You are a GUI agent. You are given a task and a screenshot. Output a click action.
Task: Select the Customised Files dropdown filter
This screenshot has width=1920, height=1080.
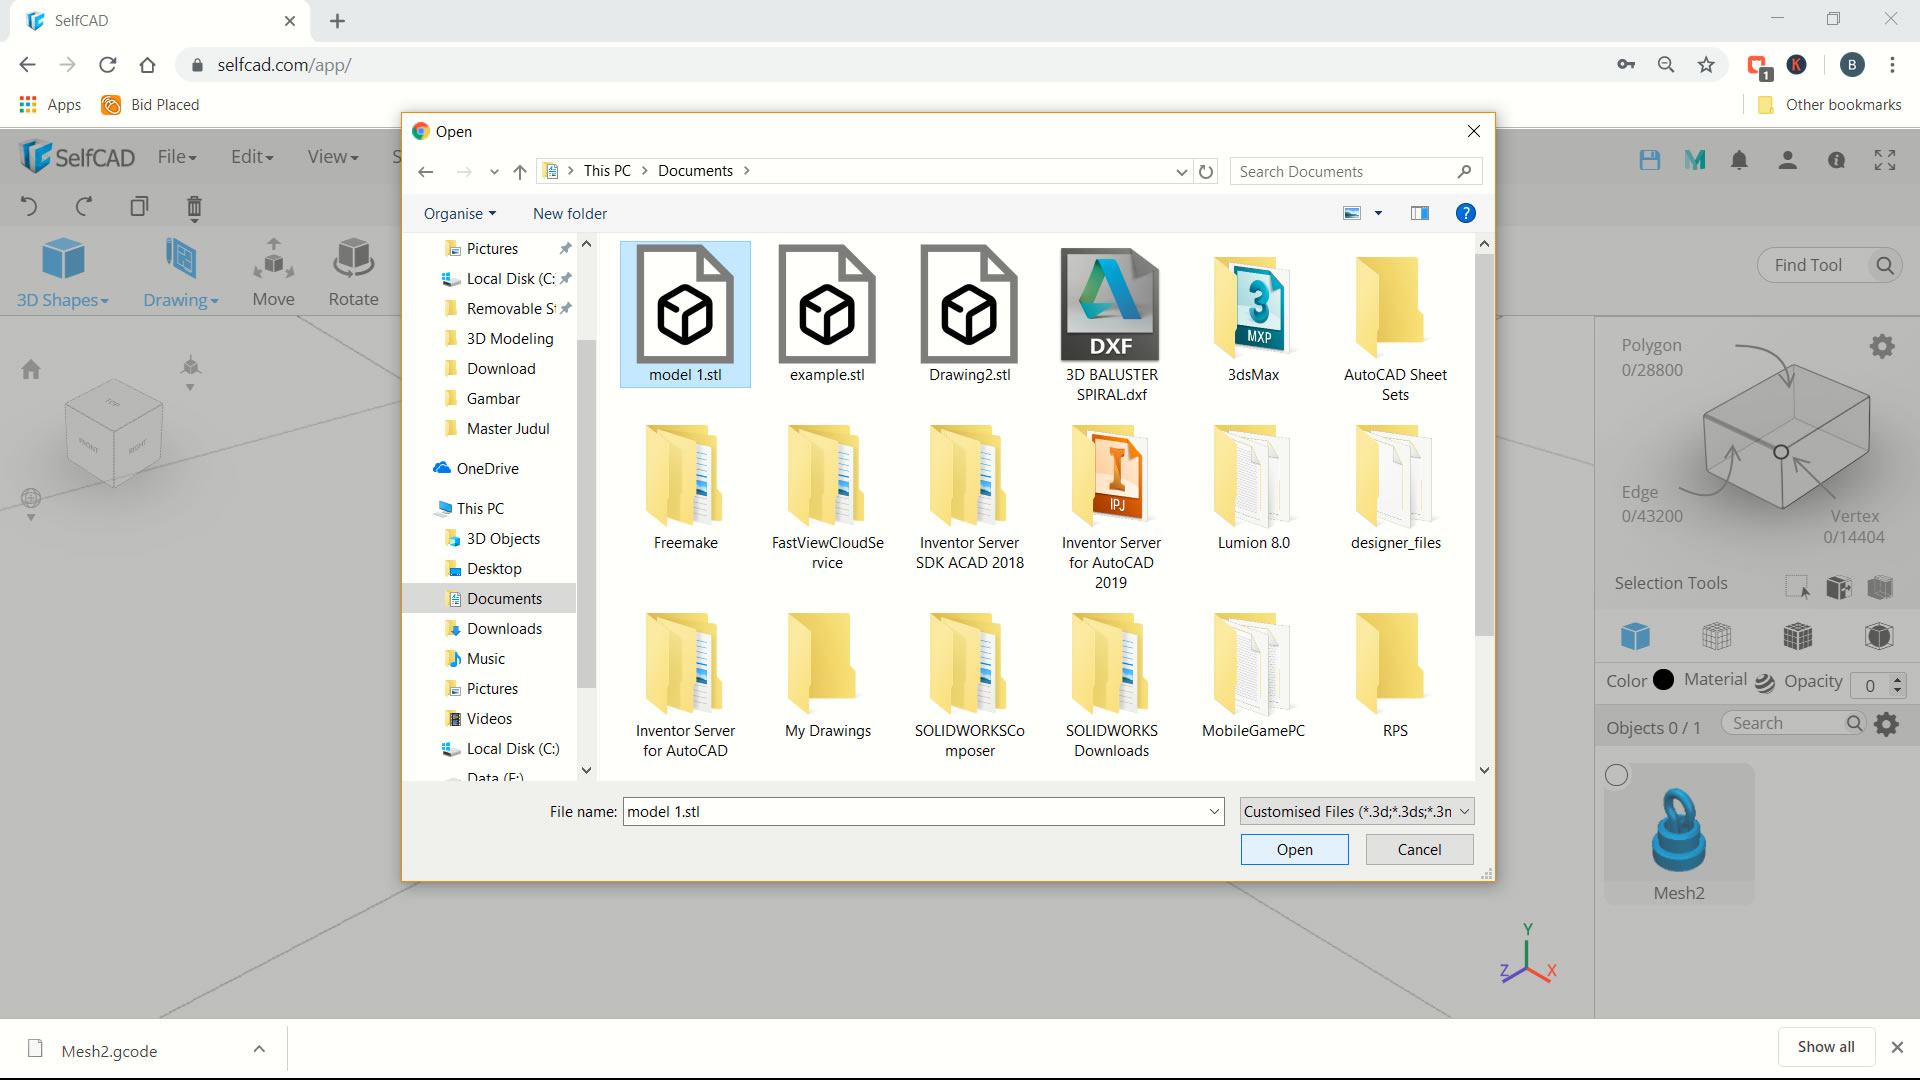point(1356,811)
